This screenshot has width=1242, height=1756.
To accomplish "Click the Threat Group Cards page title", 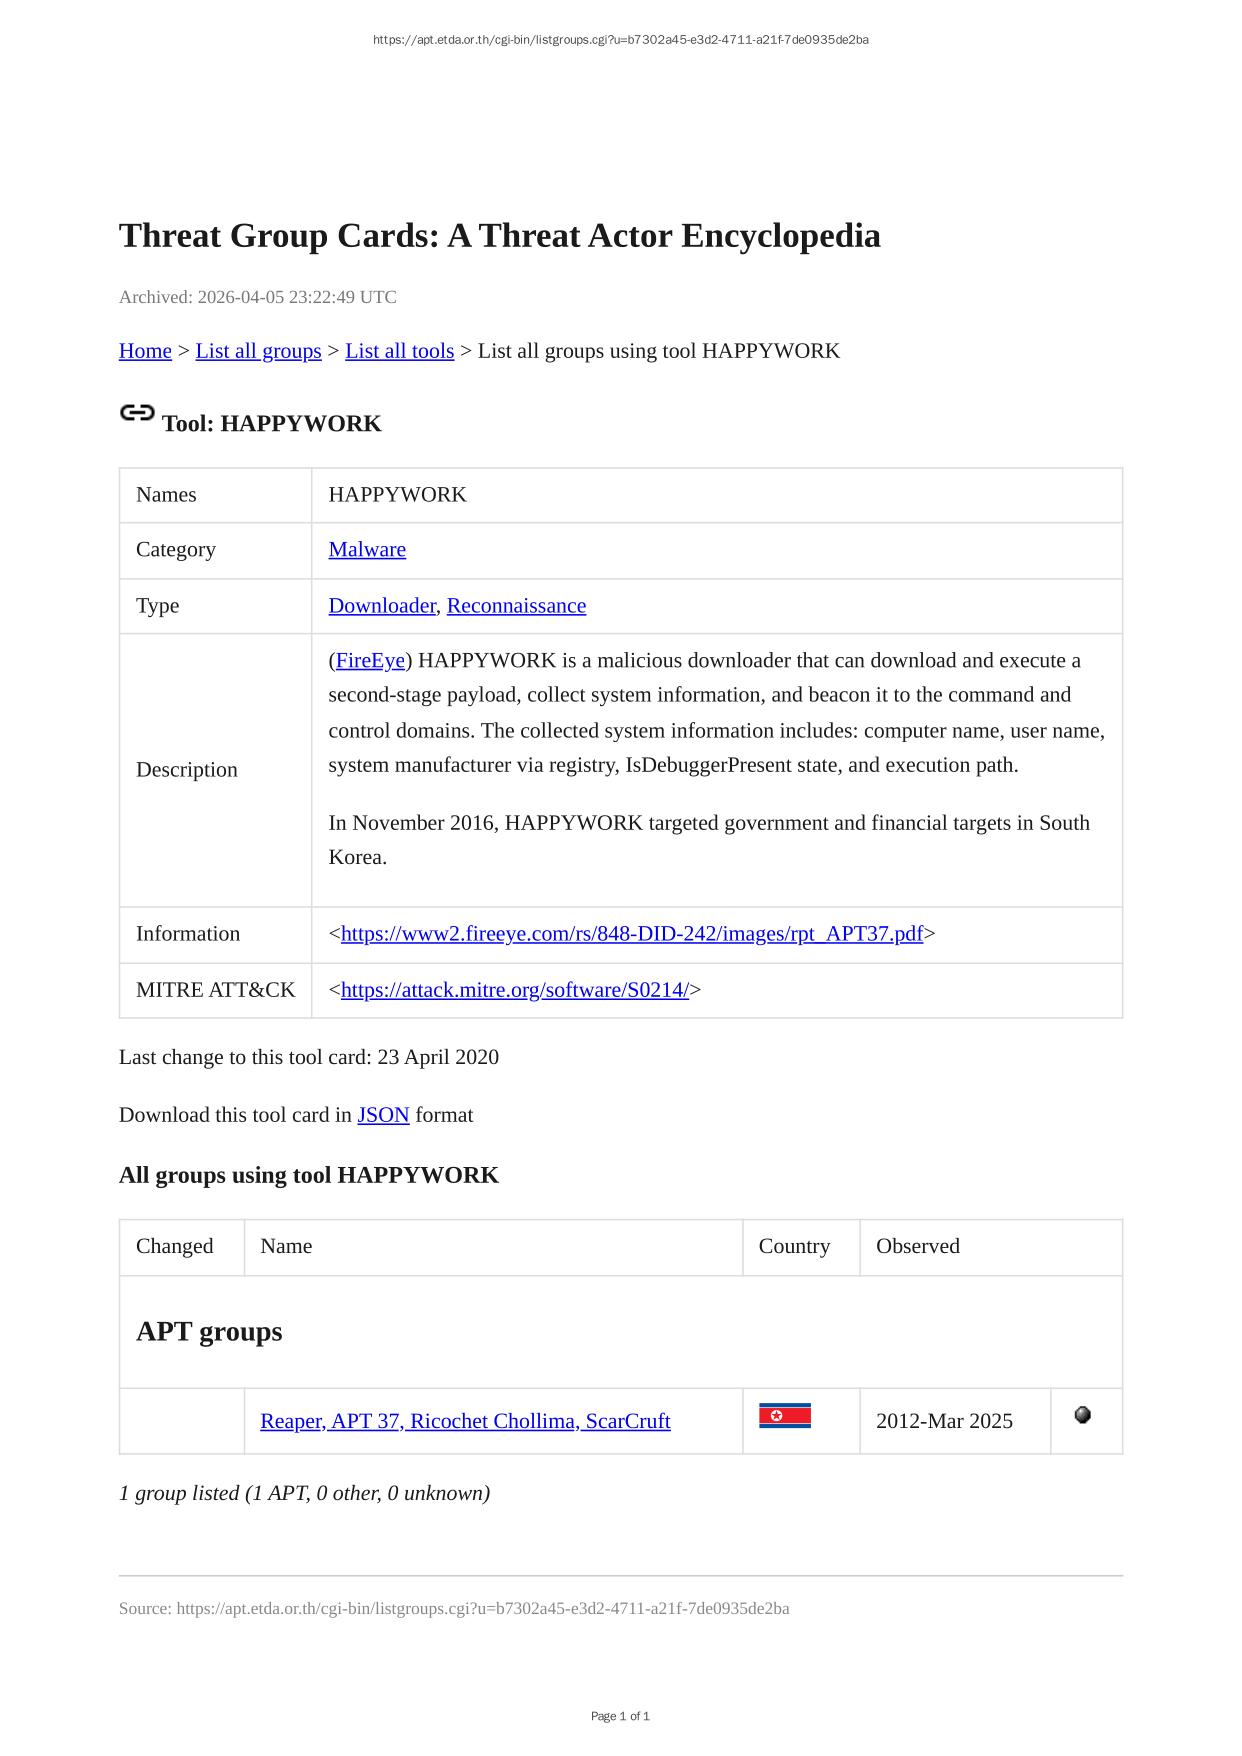I will (499, 236).
